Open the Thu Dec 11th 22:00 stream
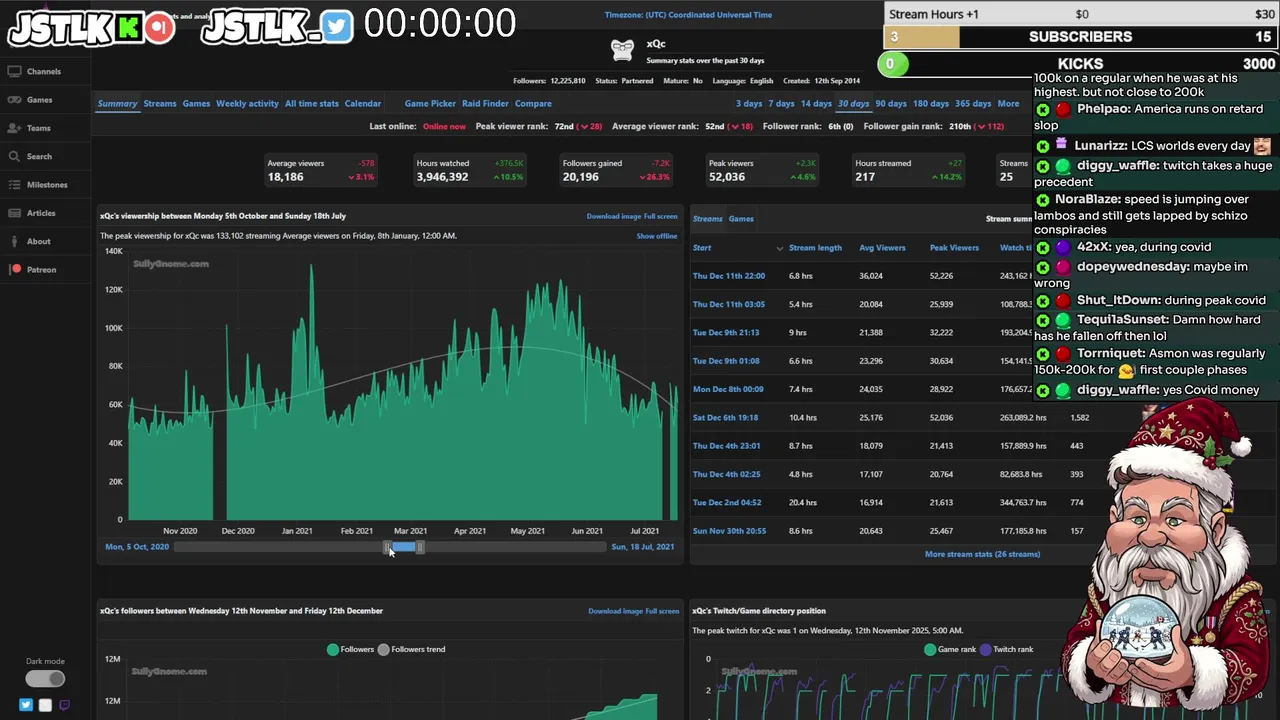The width and height of the screenshot is (1280, 720). (x=729, y=276)
